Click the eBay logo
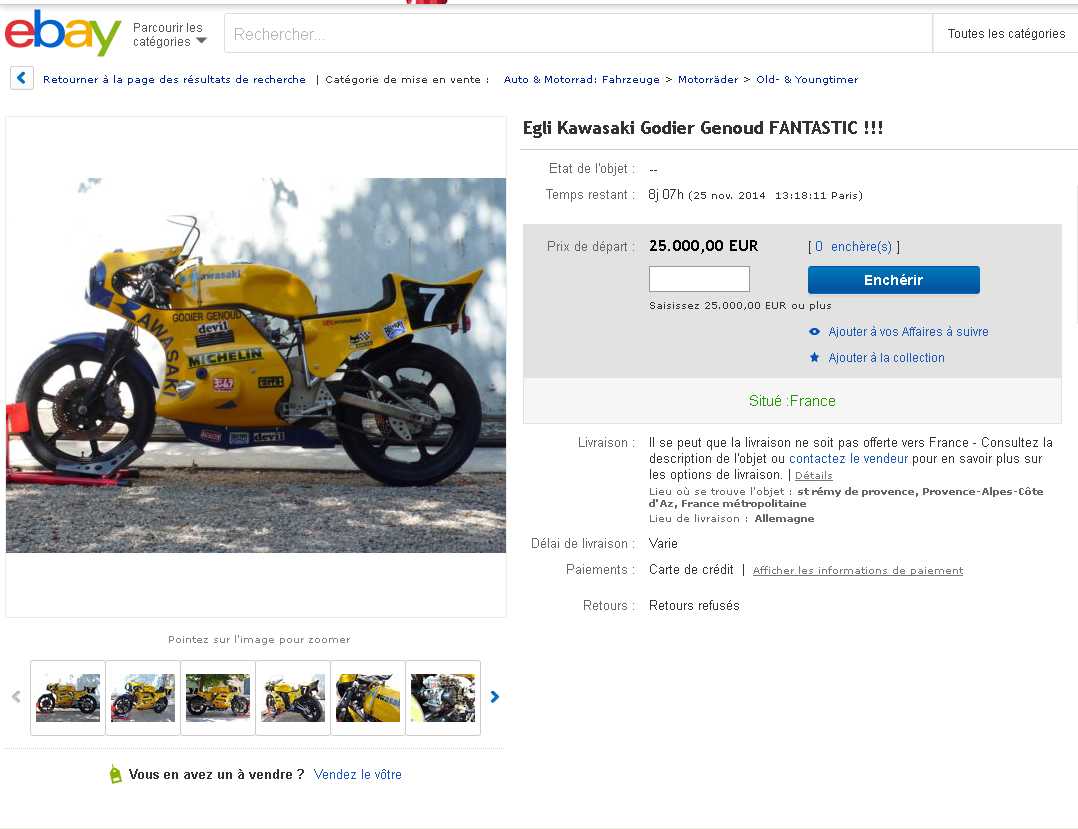This screenshot has width=1078, height=829. click(63, 32)
